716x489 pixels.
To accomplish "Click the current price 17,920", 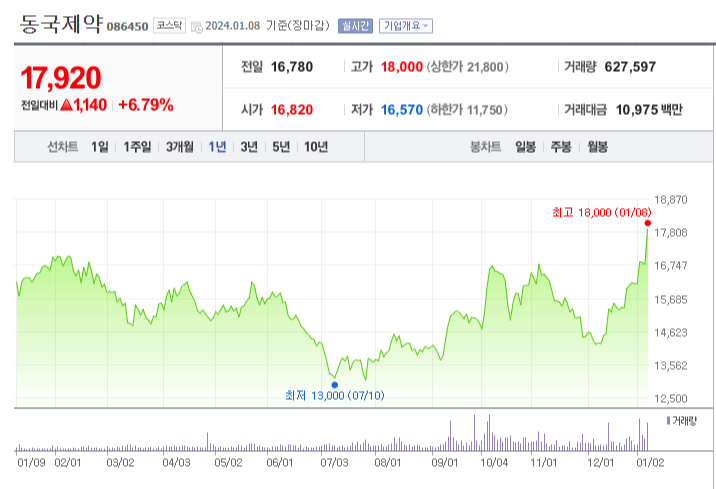I will pyautogui.click(x=61, y=78).
